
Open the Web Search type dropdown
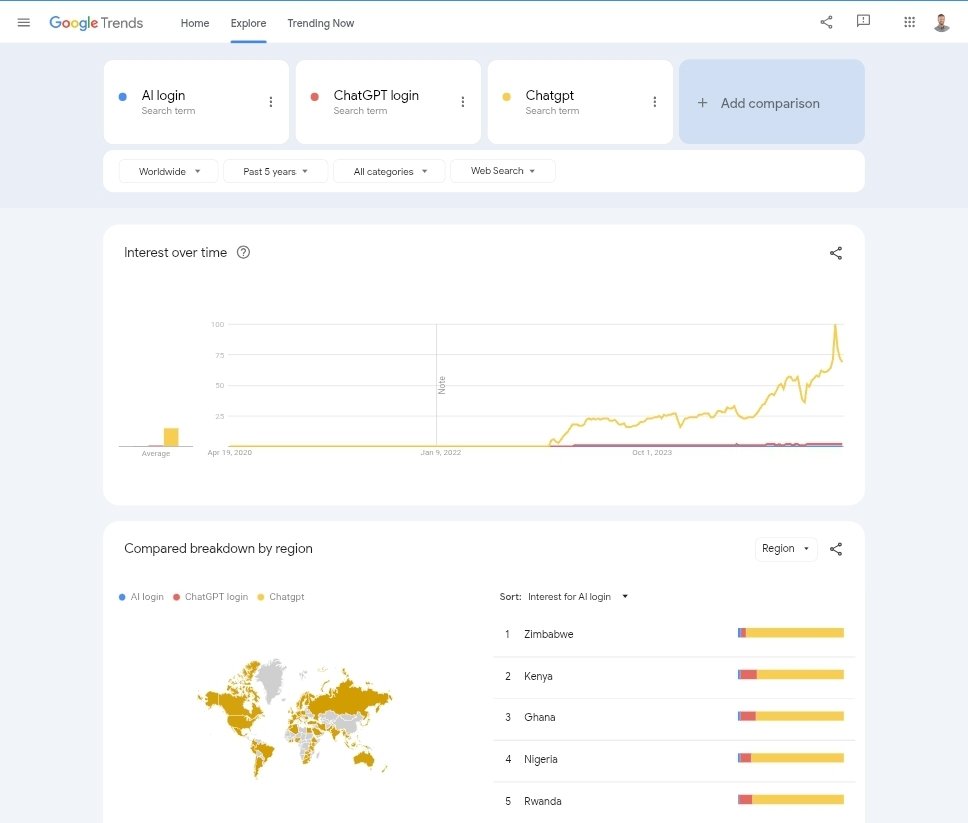(503, 170)
